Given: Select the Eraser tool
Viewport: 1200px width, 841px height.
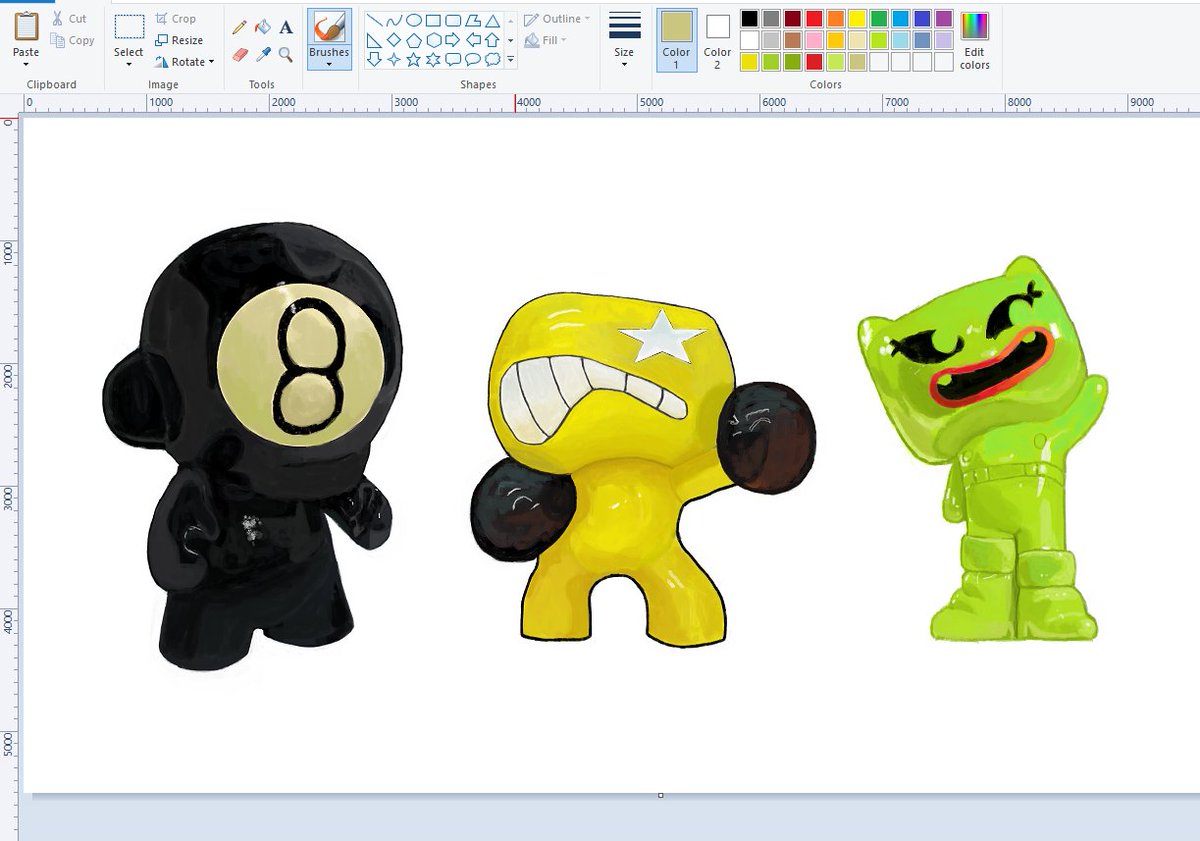Looking at the screenshot, I should point(239,54).
